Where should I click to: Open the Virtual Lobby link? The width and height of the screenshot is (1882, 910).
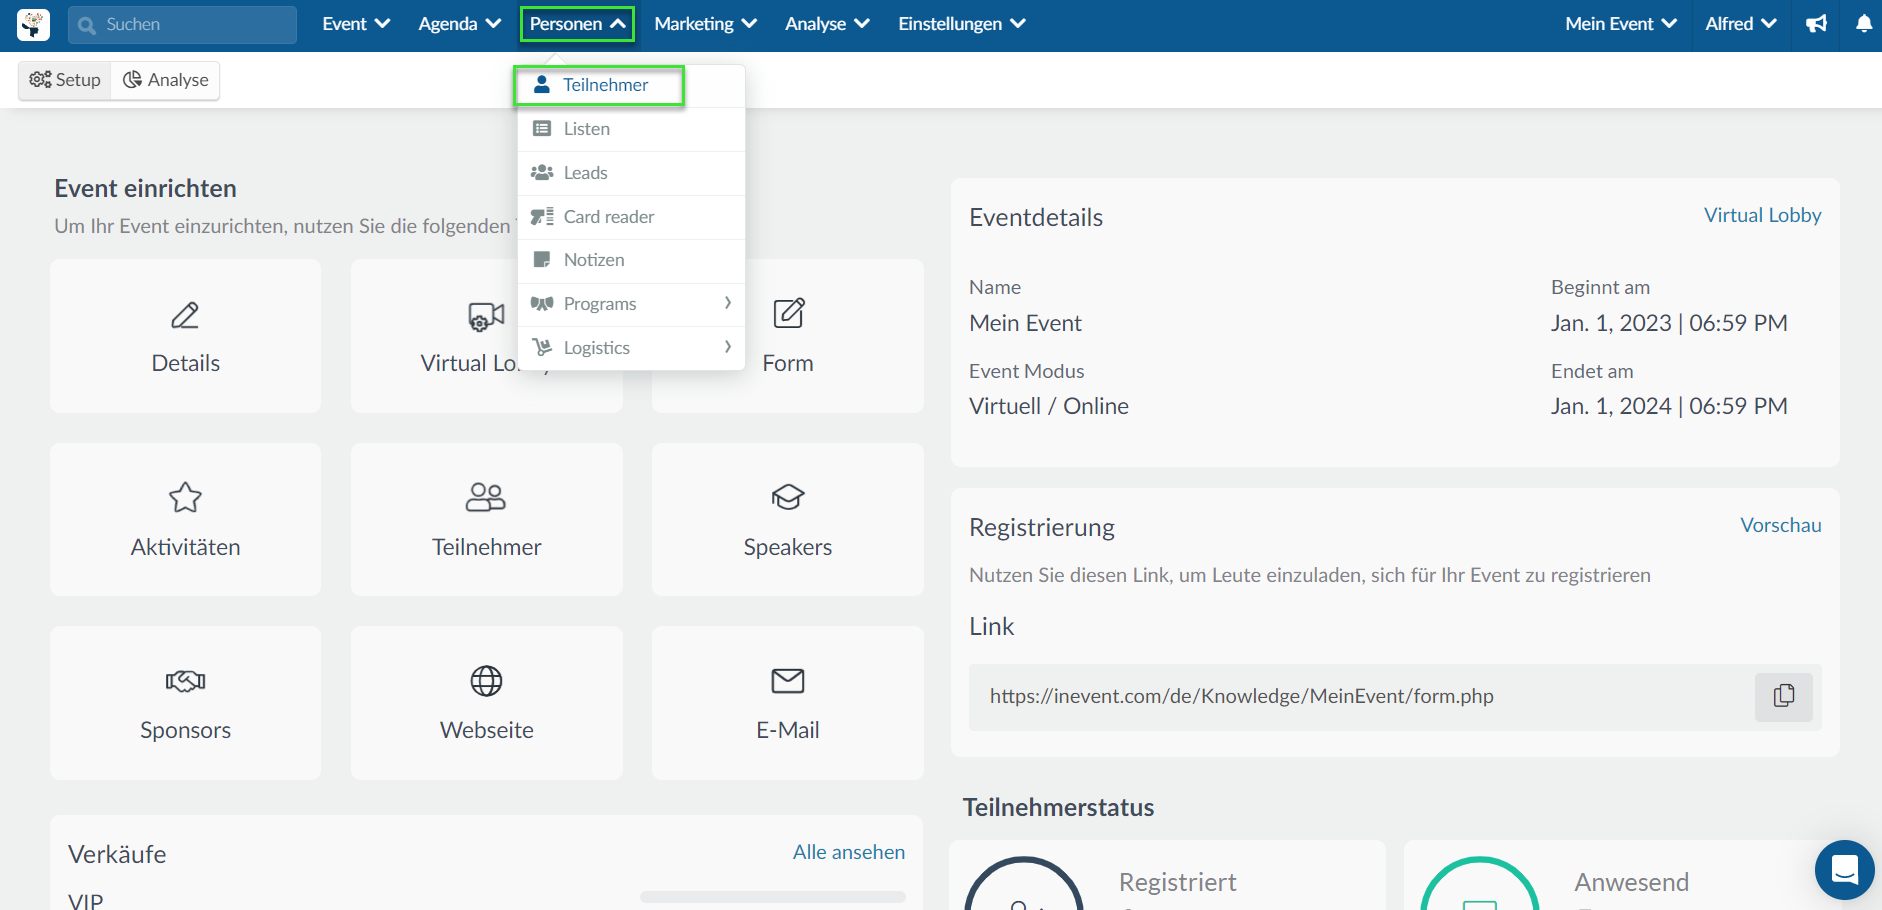1762,215
